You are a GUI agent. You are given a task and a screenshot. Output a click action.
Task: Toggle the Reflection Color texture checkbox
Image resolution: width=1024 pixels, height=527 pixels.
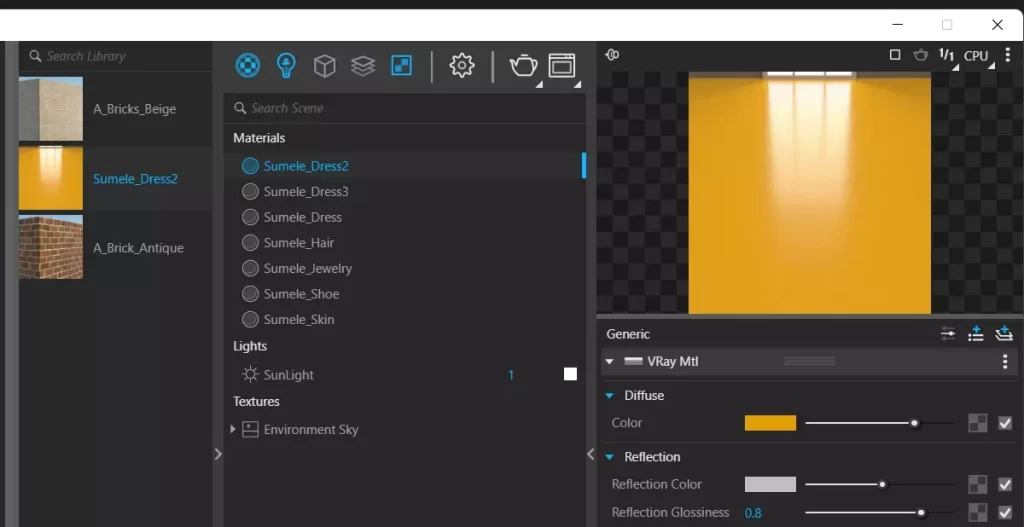[1005, 485]
